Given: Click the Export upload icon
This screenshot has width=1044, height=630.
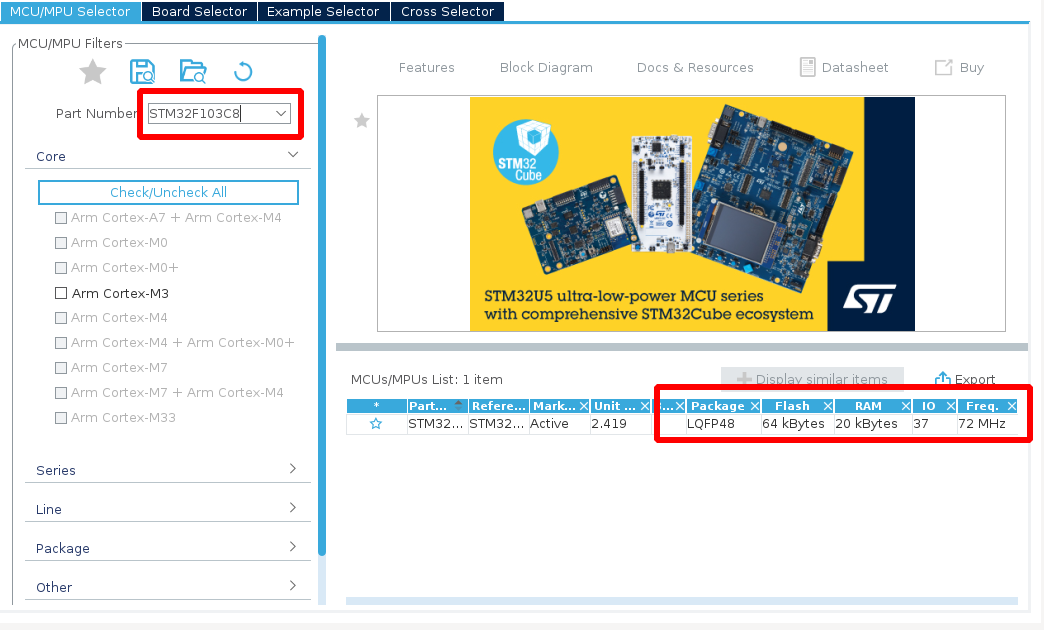Looking at the screenshot, I should (x=942, y=379).
